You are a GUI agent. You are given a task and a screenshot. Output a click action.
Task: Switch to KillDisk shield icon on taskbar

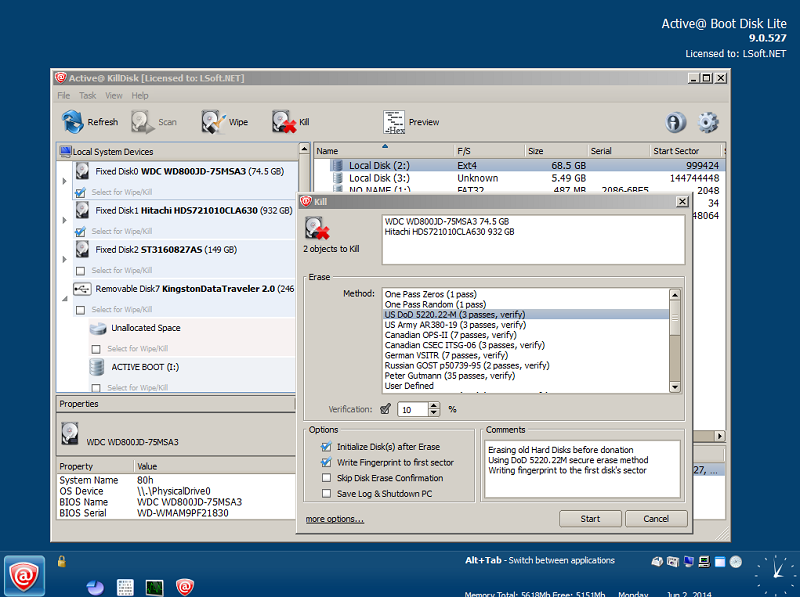185,587
